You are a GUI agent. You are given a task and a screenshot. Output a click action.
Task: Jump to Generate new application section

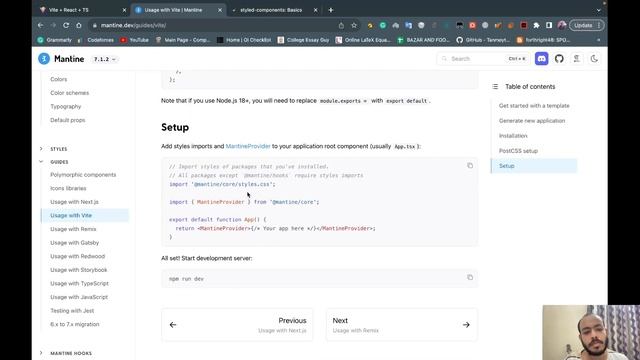pos(532,121)
